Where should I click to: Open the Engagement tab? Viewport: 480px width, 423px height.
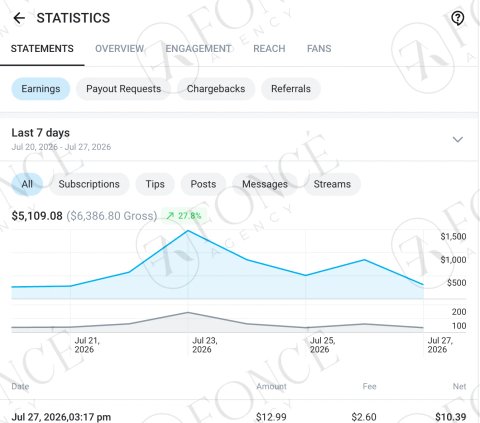[x=198, y=49]
